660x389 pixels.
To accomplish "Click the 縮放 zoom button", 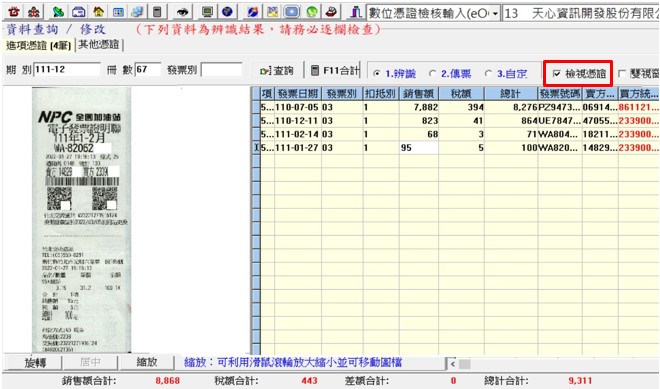I will pyautogui.click(x=146, y=362).
